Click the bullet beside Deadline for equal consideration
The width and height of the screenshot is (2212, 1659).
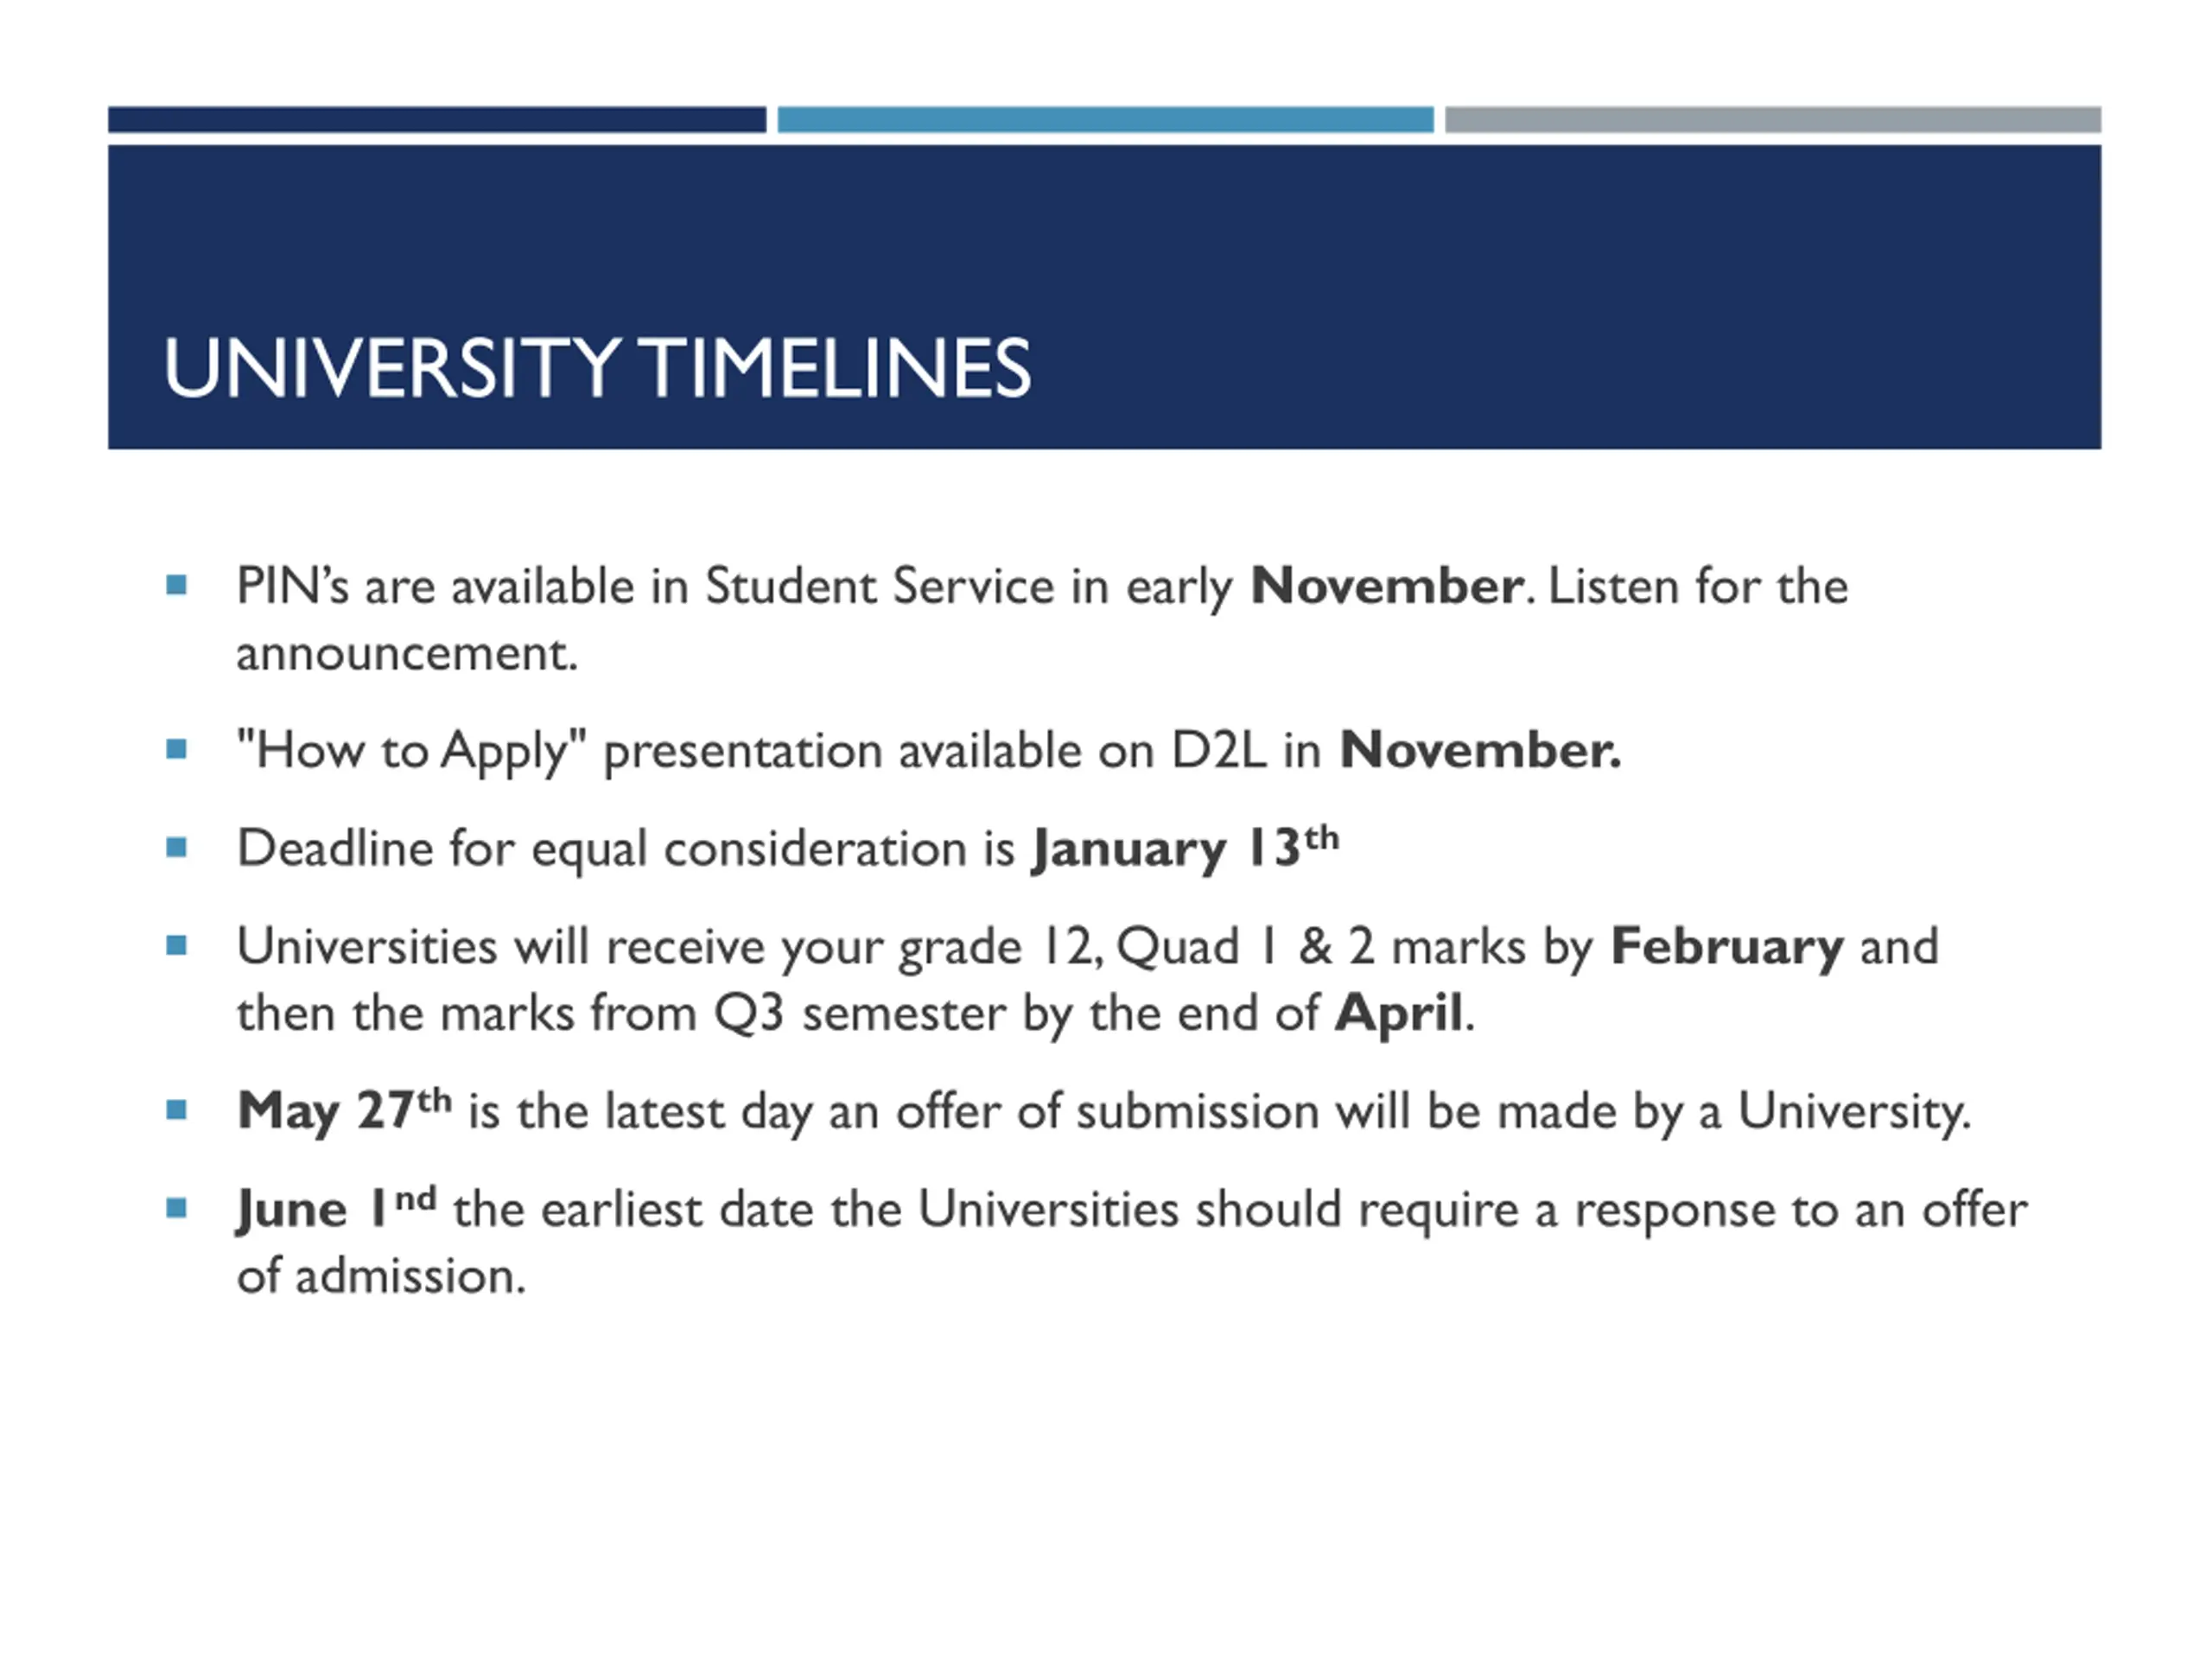(x=177, y=848)
